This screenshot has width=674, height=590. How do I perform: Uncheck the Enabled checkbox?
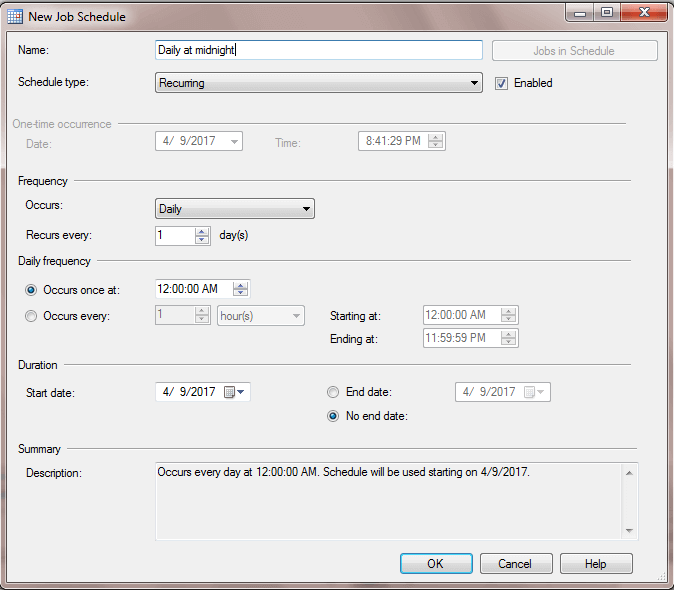click(x=501, y=83)
